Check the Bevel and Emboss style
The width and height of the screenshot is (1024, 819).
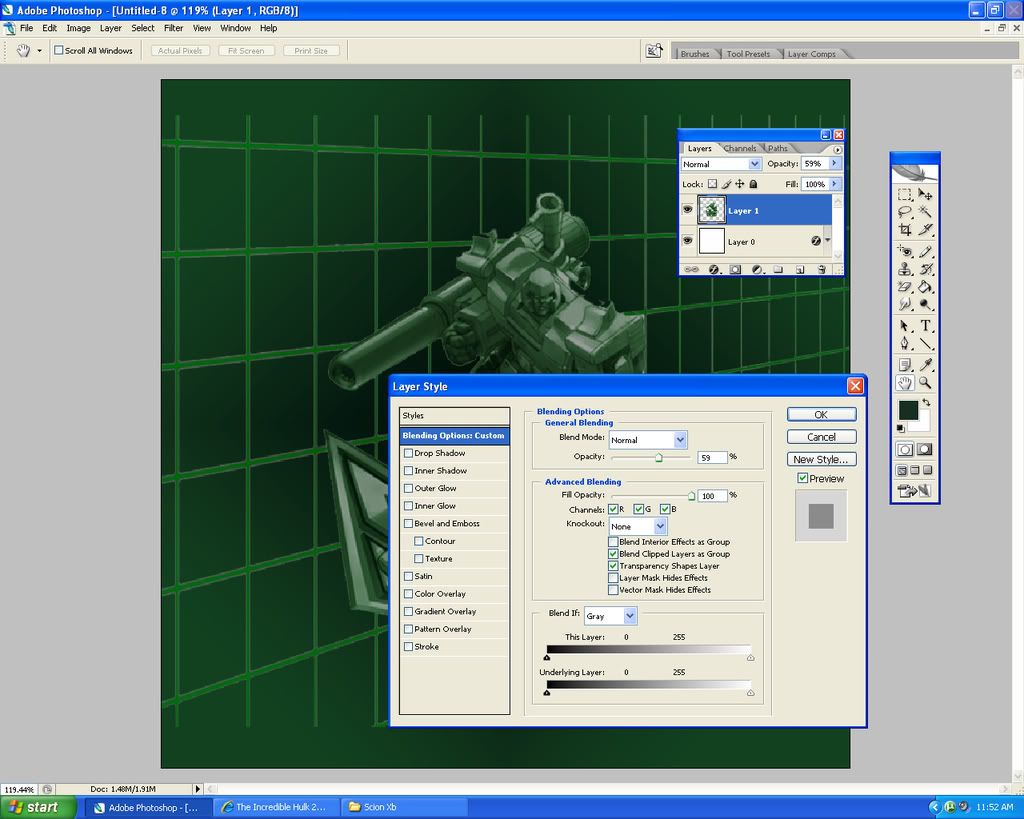click(408, 523)
